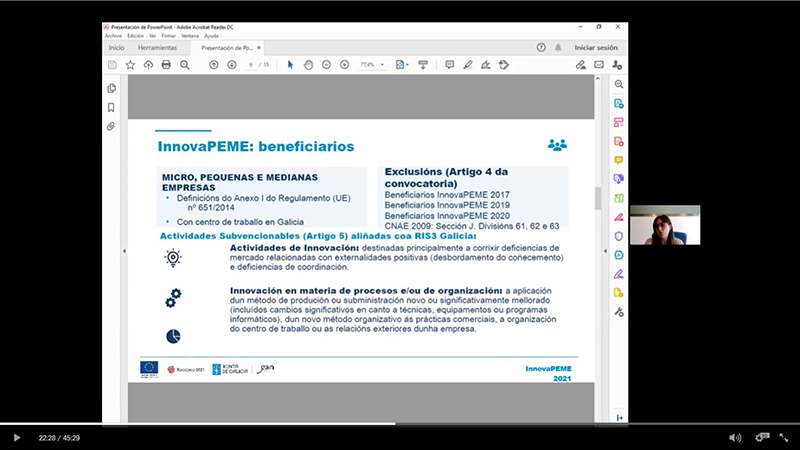Open the export PDF tool, first icon in right pane
Viewport: 800px width, 450px height.
619,104
